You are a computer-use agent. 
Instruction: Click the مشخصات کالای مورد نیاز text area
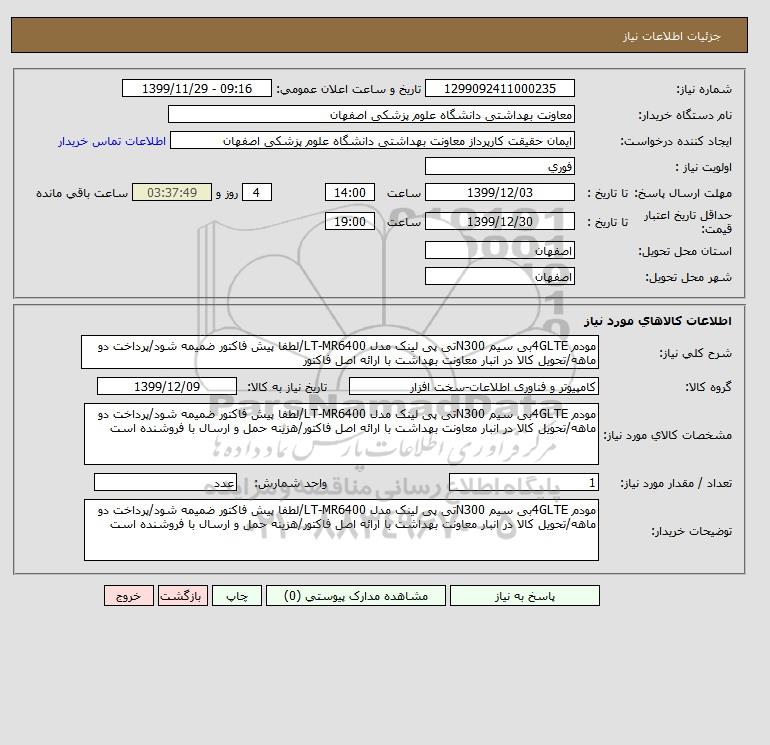(341, 434)
